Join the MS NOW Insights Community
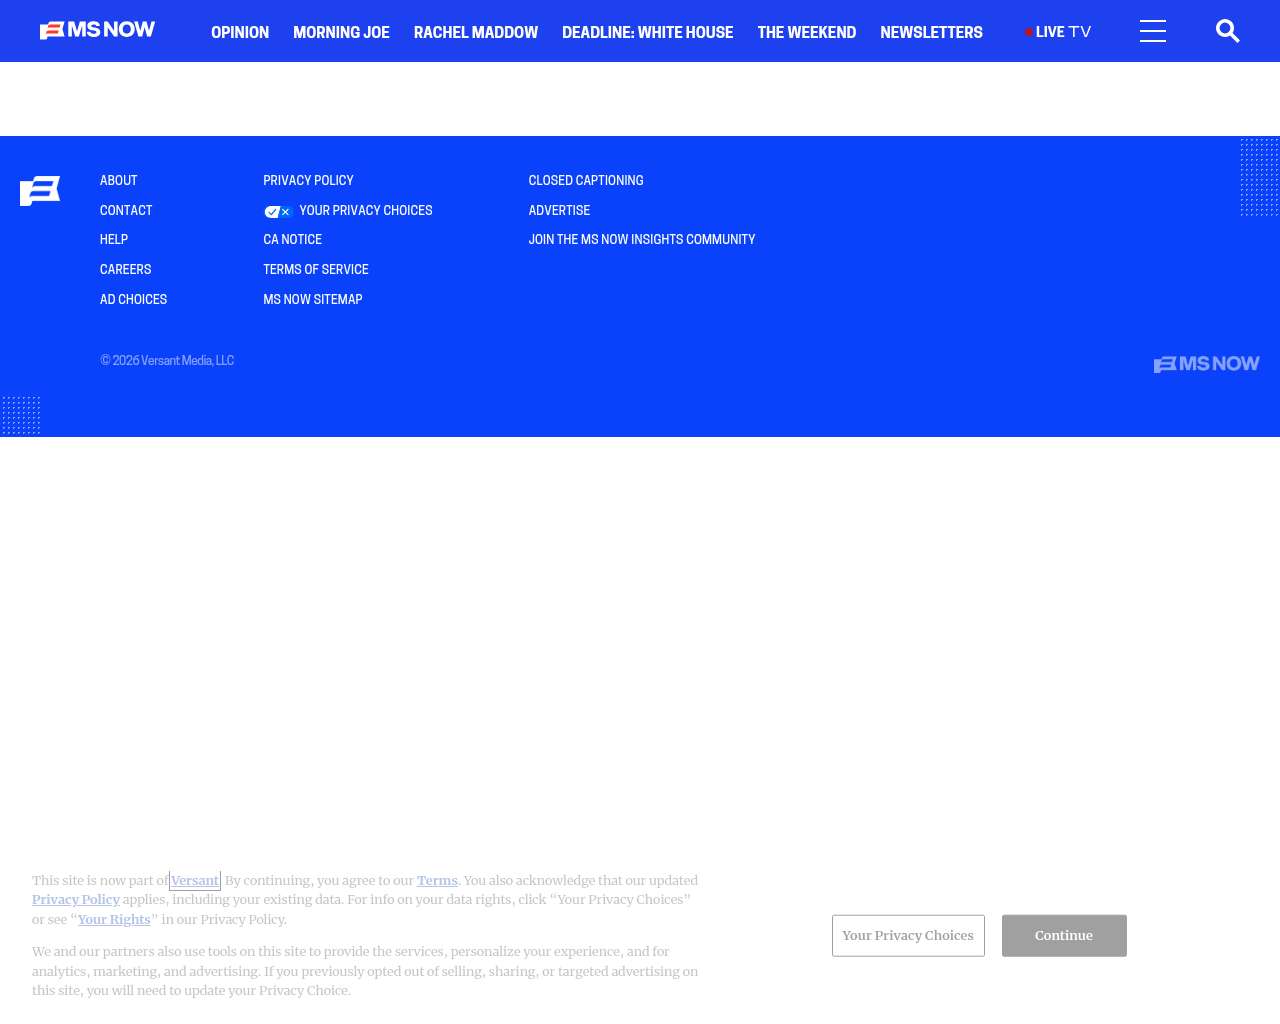 (642, 240)
